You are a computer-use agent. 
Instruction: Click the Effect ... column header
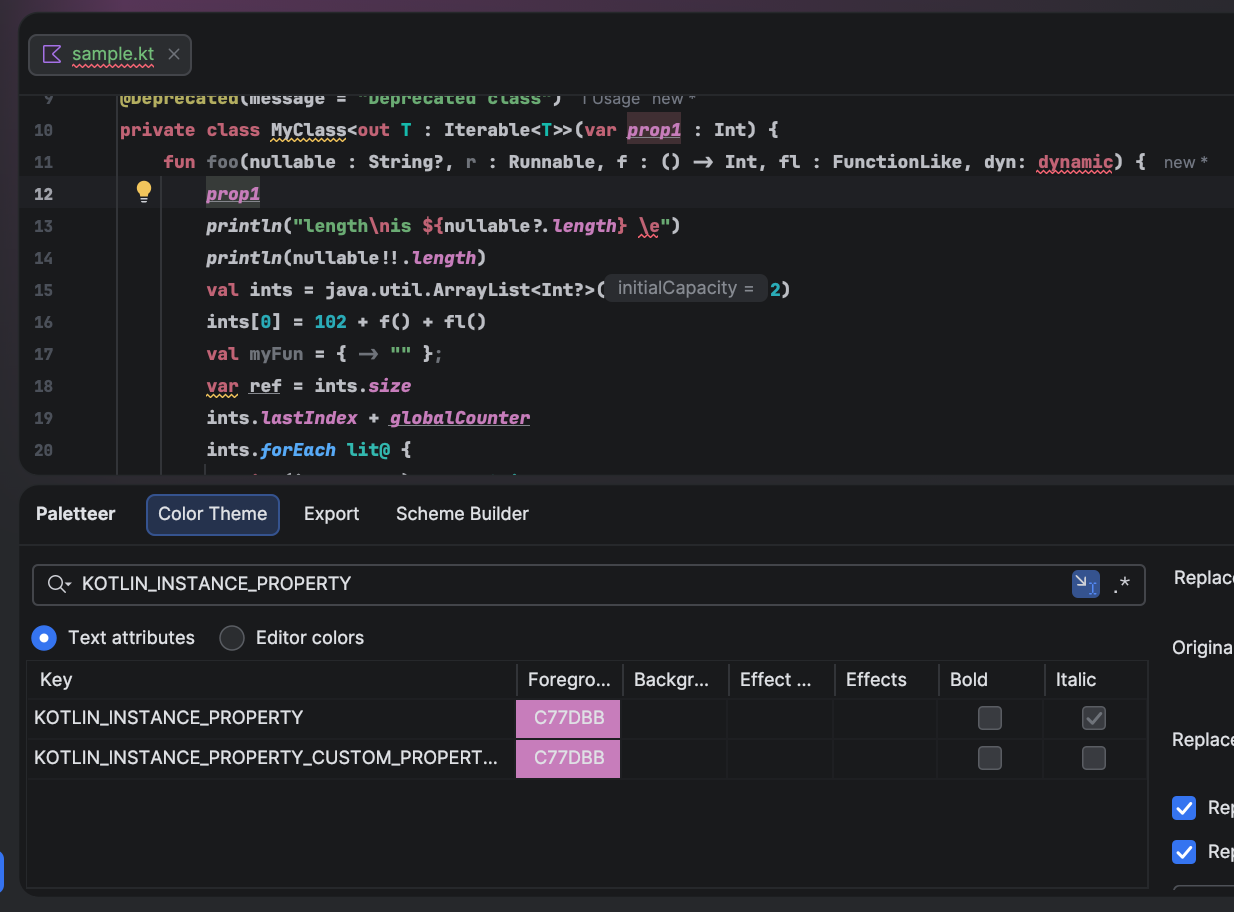[x=781, y=680]
